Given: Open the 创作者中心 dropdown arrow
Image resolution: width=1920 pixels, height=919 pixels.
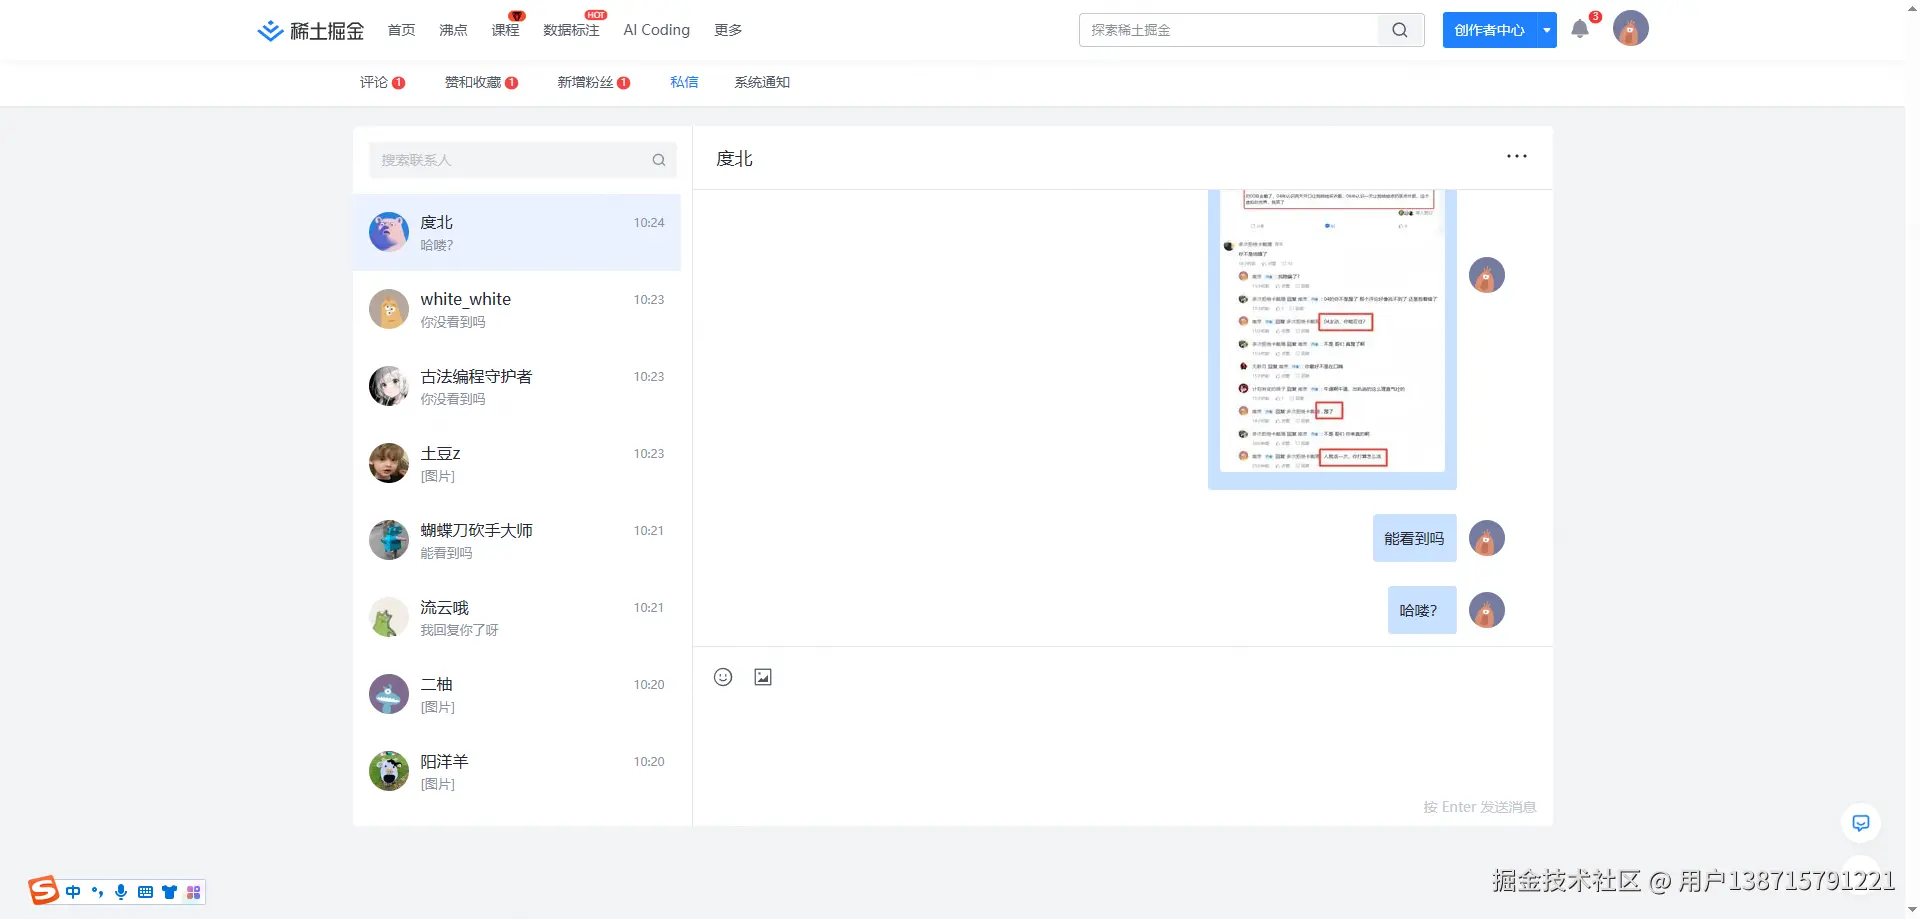Looking at the screenshot, I should pos(1546,30).
